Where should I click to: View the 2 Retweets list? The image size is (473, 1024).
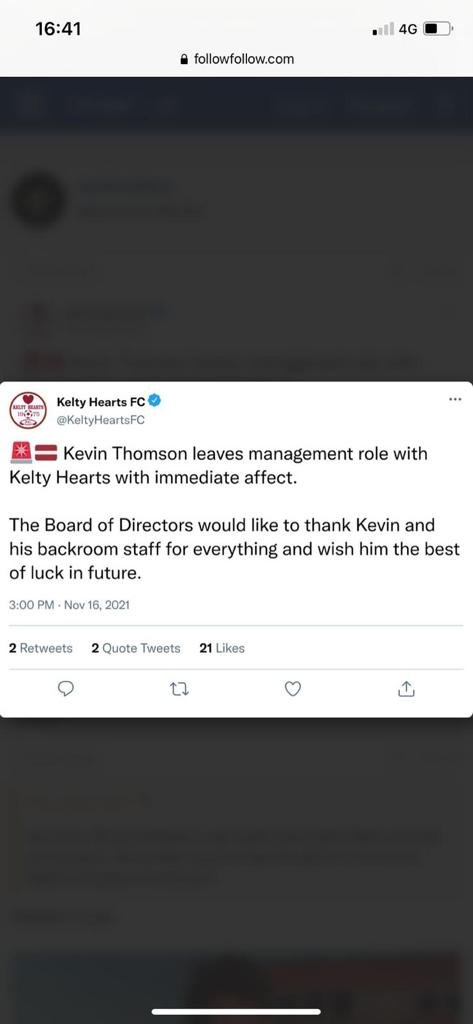pos(41,648)
